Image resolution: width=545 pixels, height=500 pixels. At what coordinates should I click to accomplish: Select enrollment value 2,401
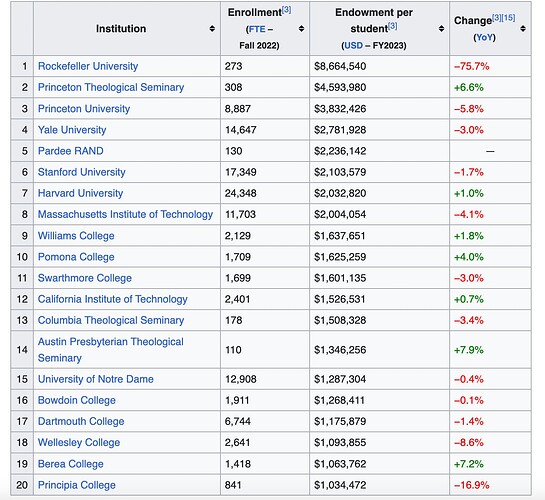pos(237,299)
